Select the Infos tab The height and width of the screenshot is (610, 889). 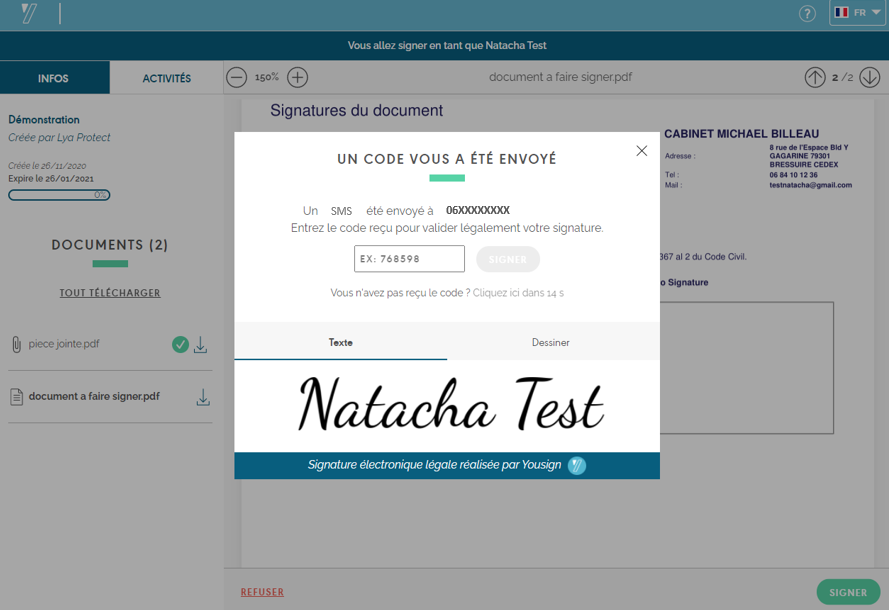pyautogui.click(x=54, y=78)
